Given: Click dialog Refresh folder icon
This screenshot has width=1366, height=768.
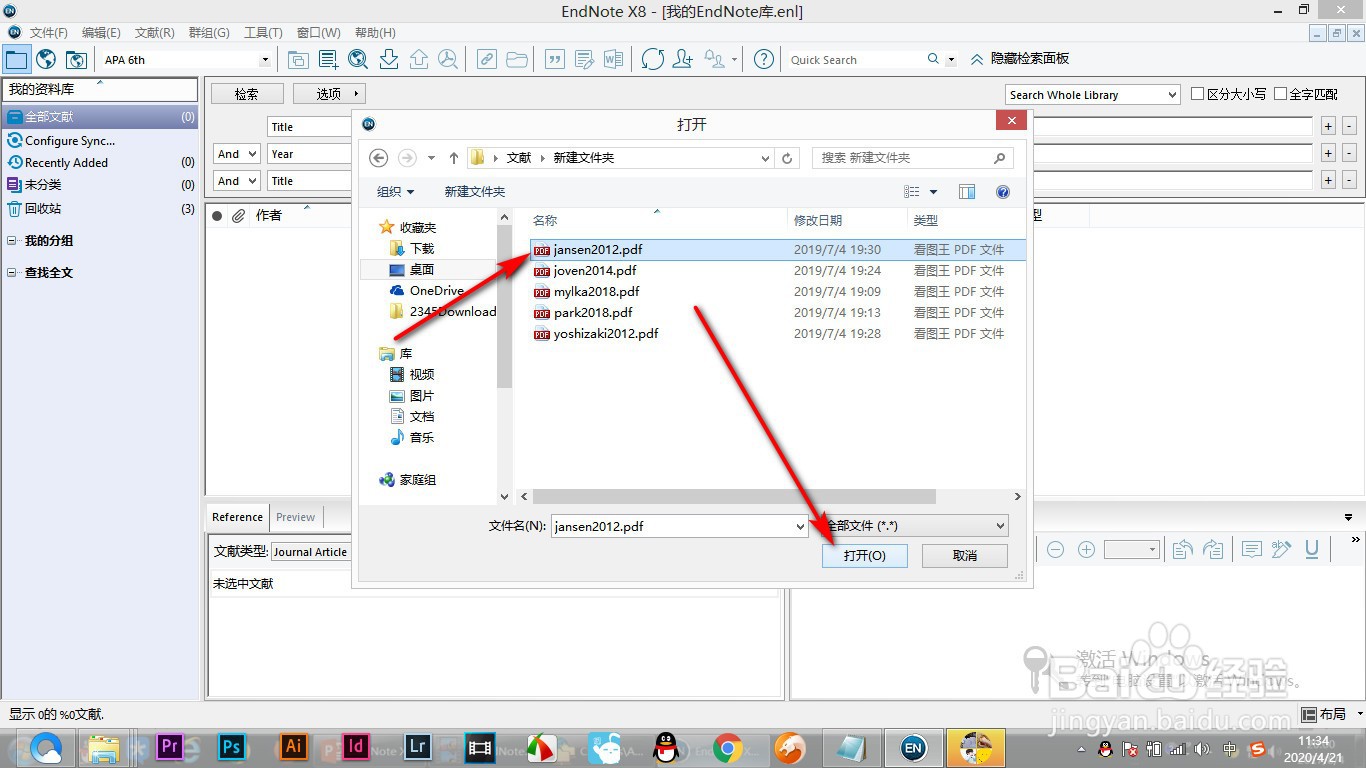Looking at the screenshot, I should pyautogui.click(x=787, y=158).
